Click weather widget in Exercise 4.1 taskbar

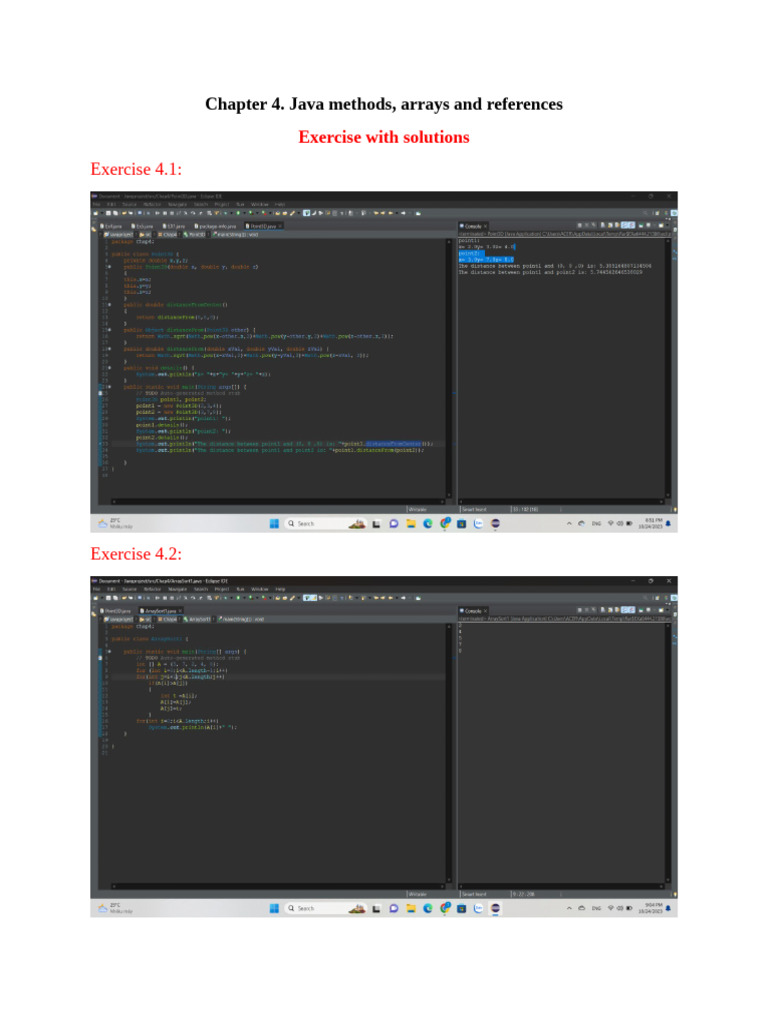tap(108, 523)
